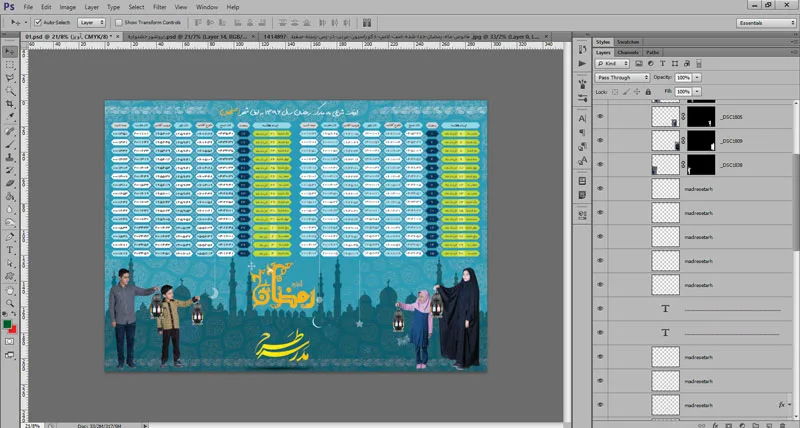Select the Zoom tool
The image size is (800, 428).
click(x=10, y=304)
